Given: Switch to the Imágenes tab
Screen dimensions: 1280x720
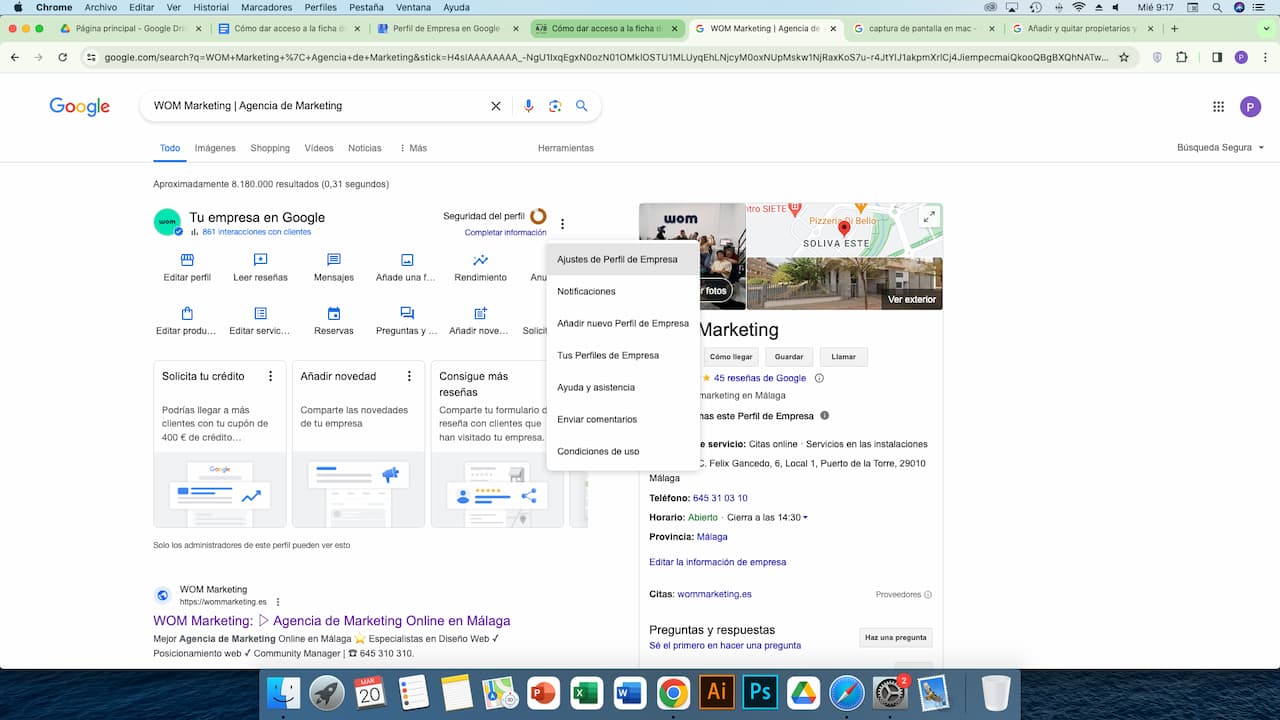Looking at the screenshot, I should pos(215,148).
